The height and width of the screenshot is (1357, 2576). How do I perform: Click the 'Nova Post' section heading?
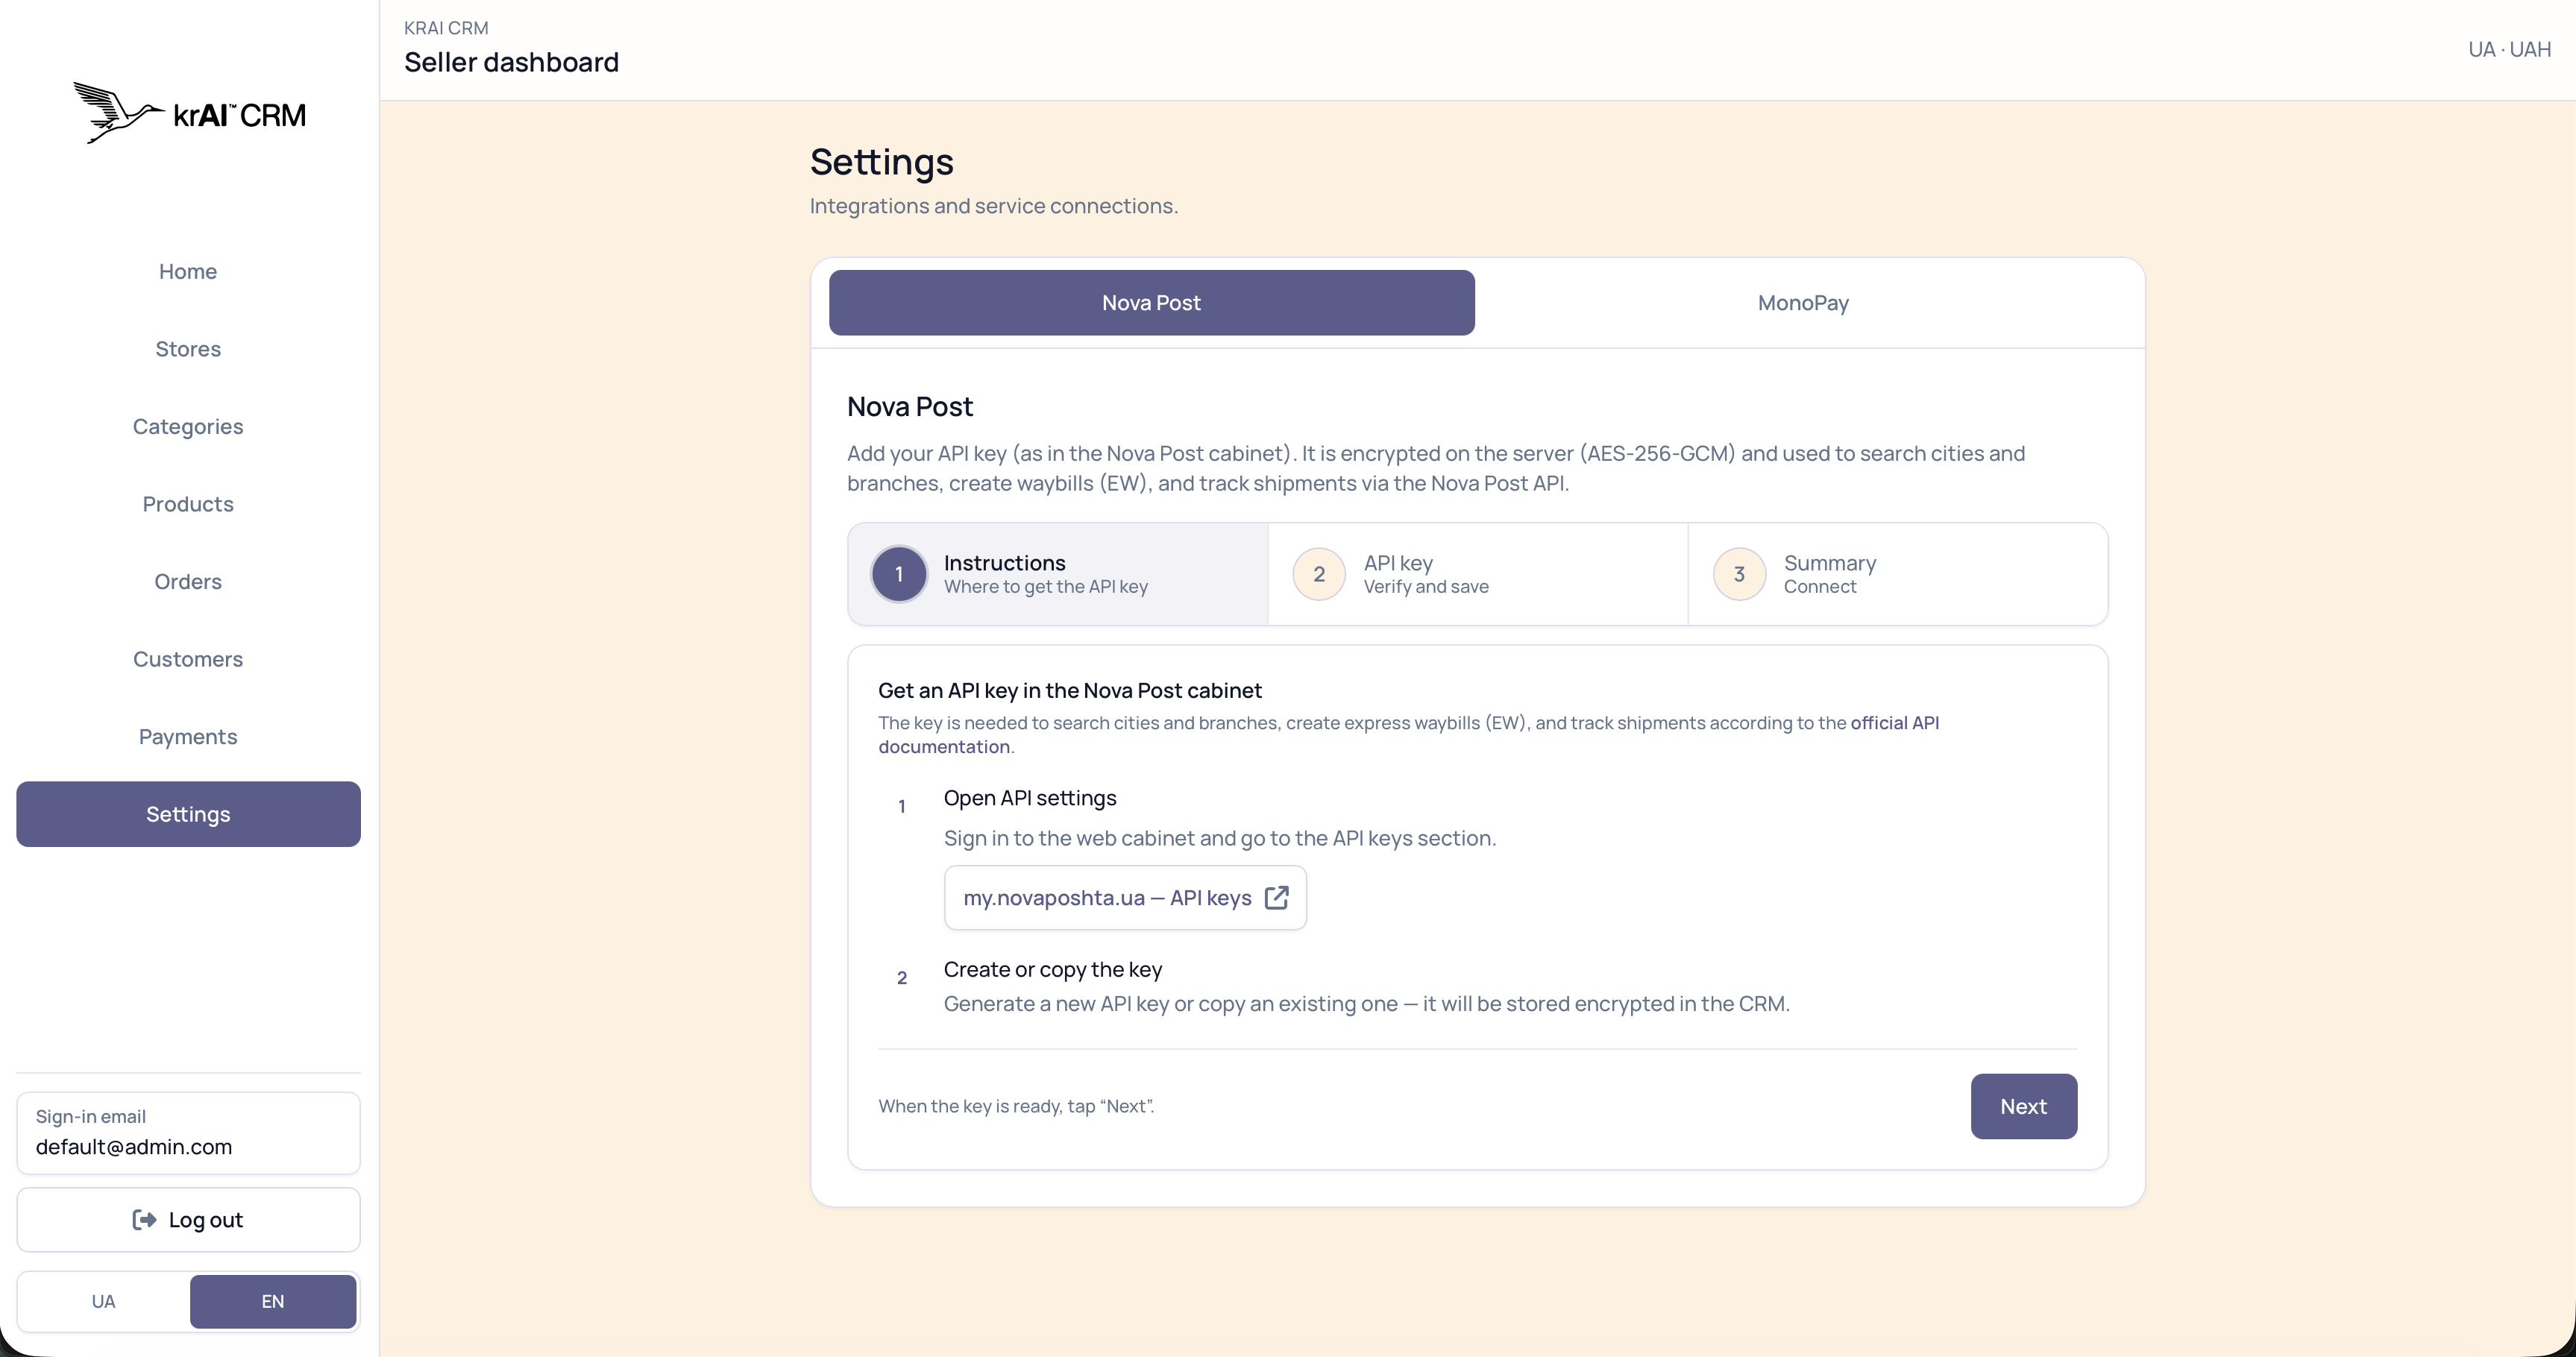click(x=909, y=407)
